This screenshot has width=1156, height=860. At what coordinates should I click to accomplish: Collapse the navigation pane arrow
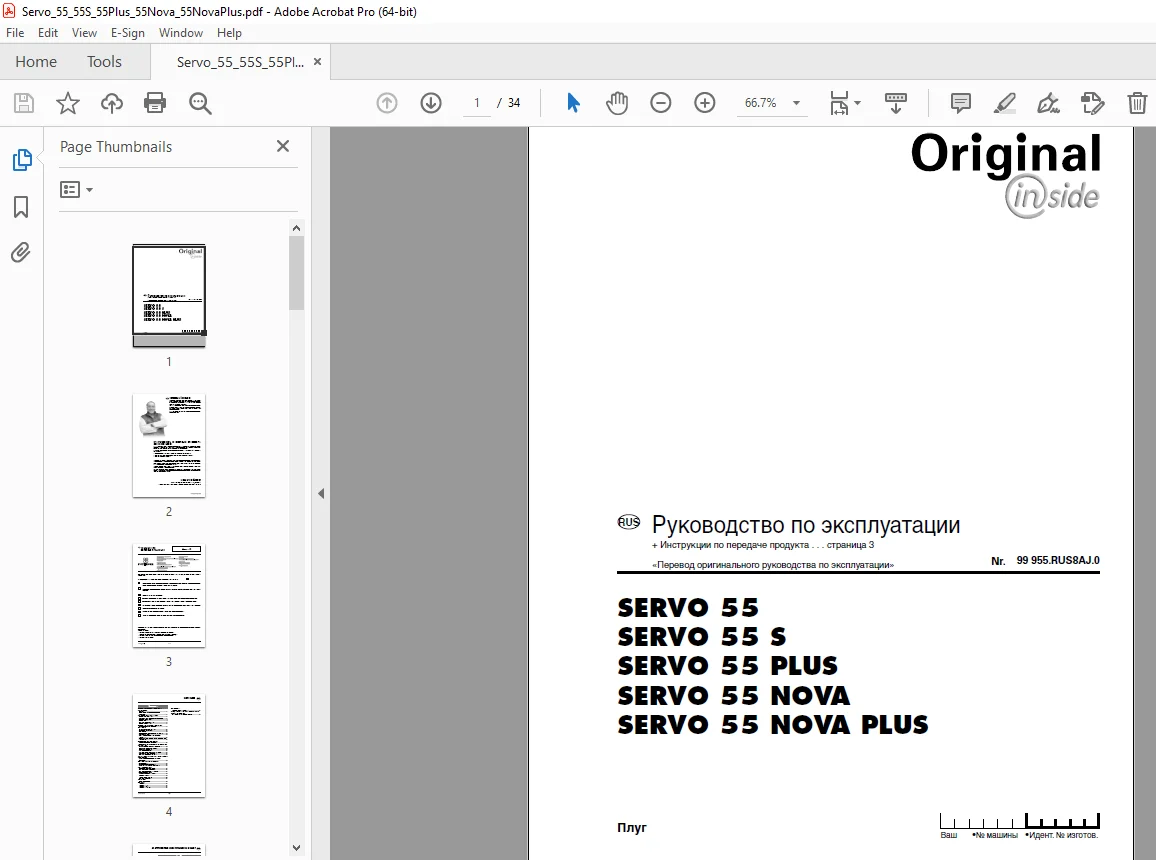coord(321,494)
